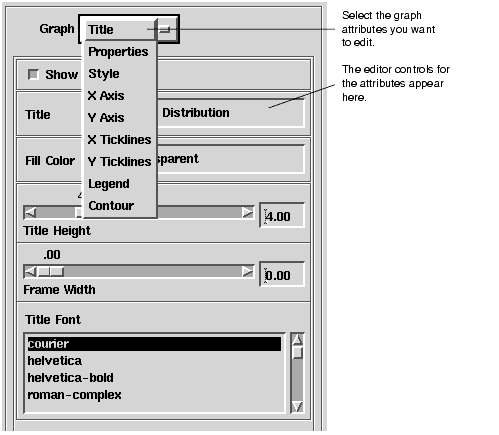
Task: Click the Title Height slider right arrow
Action: tap(248, 212)
